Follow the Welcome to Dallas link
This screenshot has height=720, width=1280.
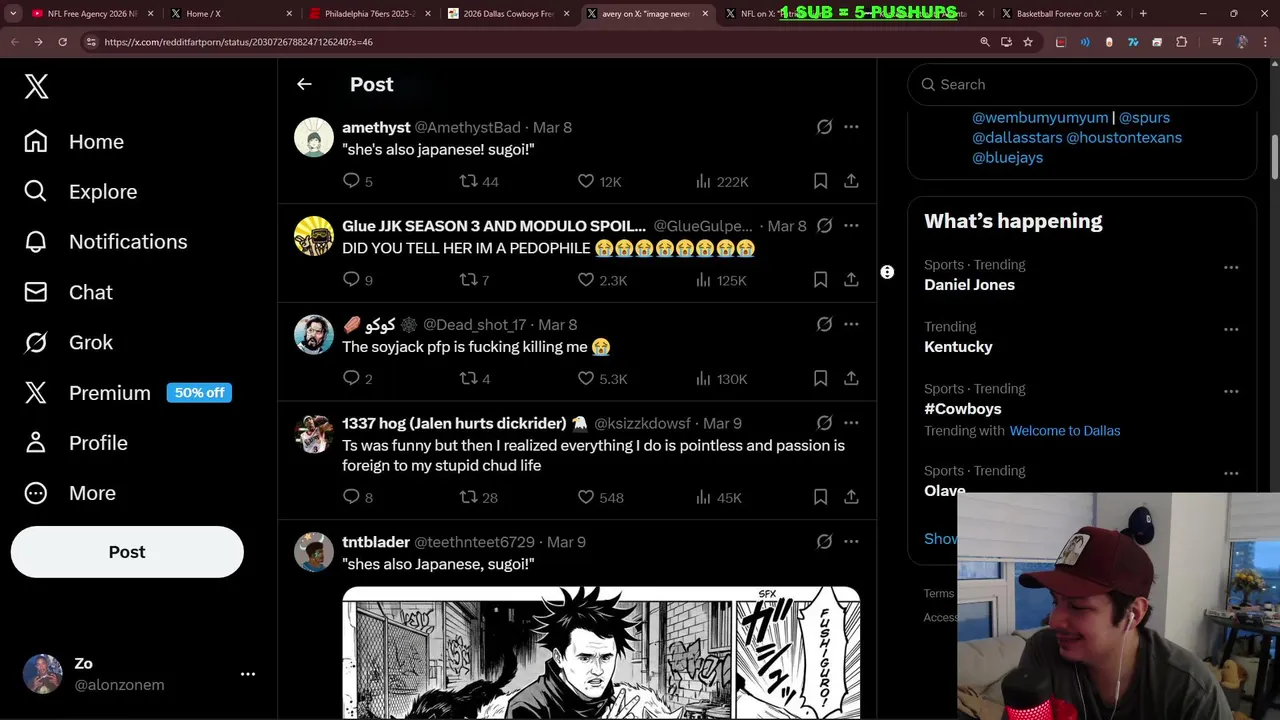[1065, 431]
